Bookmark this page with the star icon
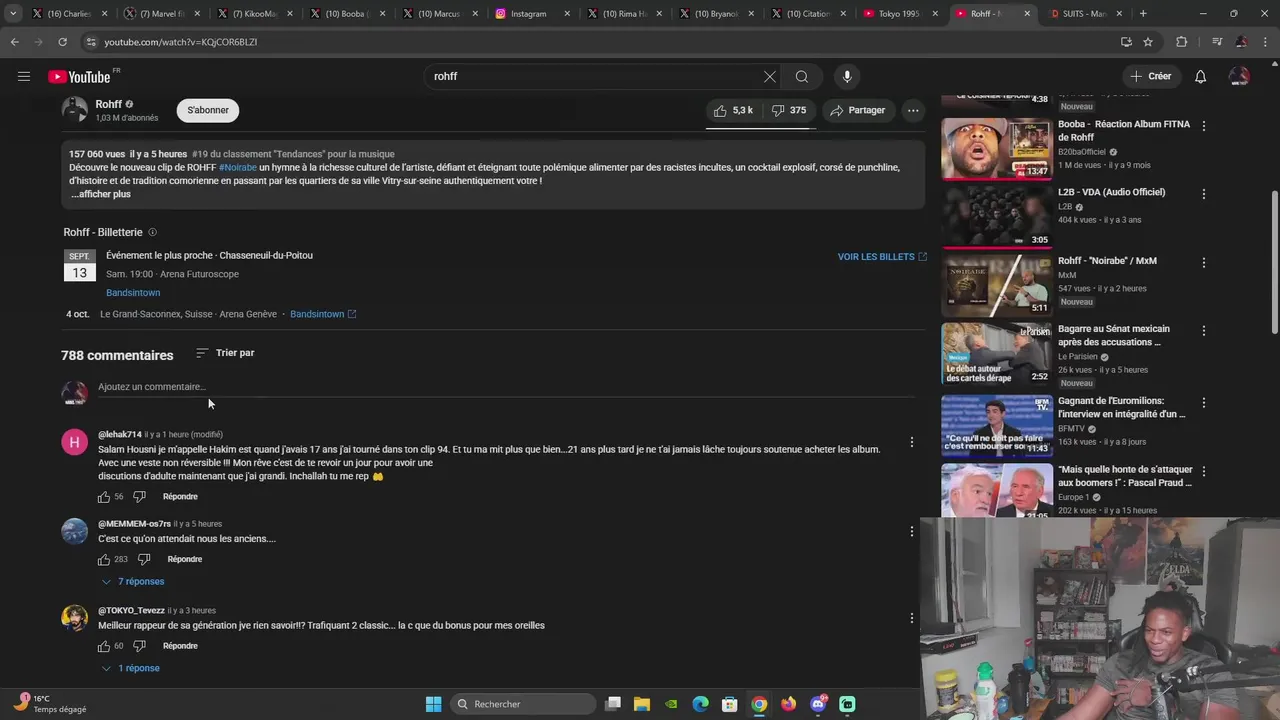 coord(1148,42)
